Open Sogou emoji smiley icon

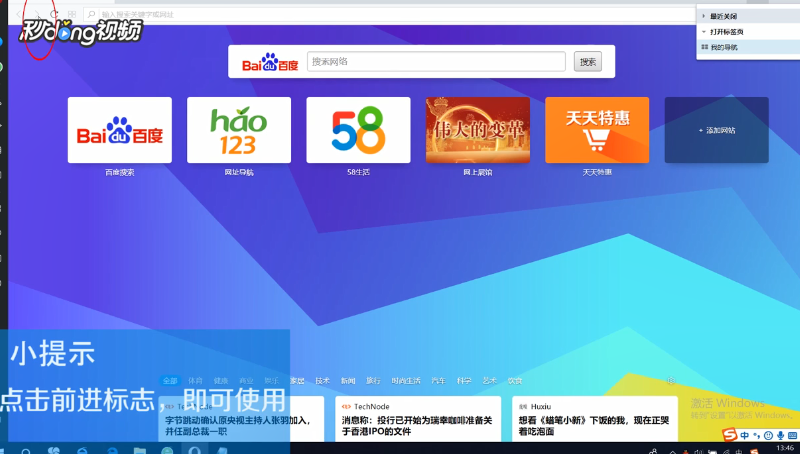coord(768,436)
